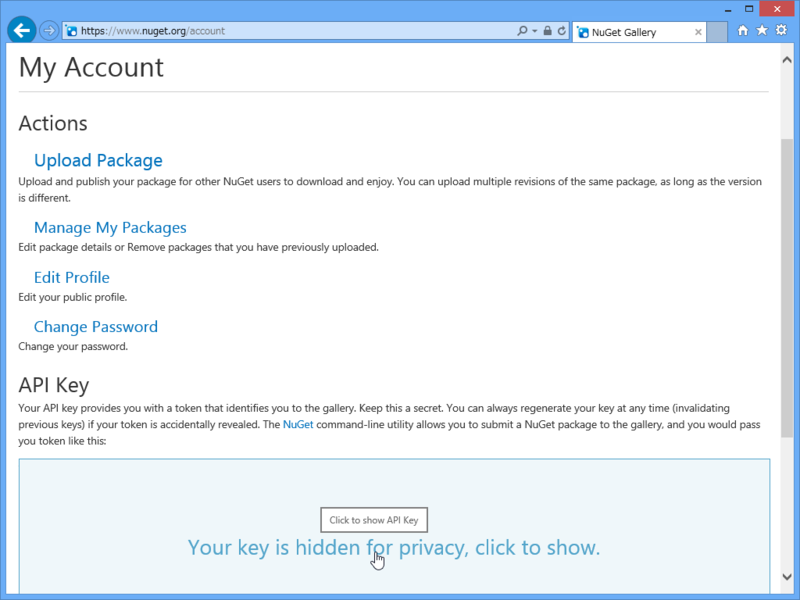
Task: Open the Upload Package link
Action: 97,160
